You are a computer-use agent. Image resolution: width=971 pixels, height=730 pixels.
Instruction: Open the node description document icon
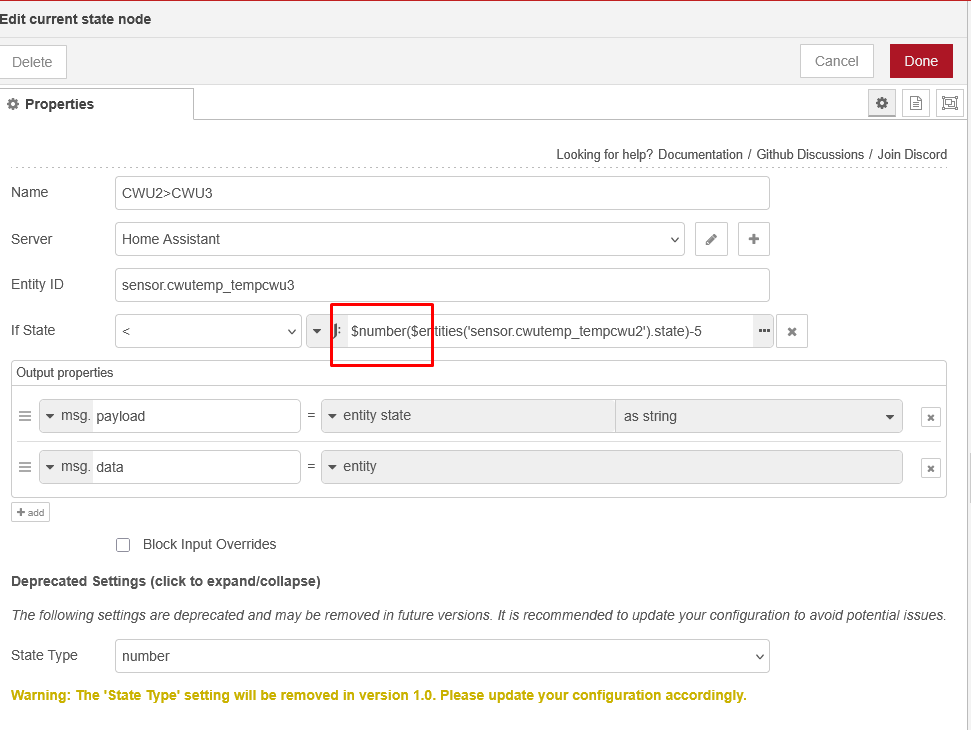915,103
